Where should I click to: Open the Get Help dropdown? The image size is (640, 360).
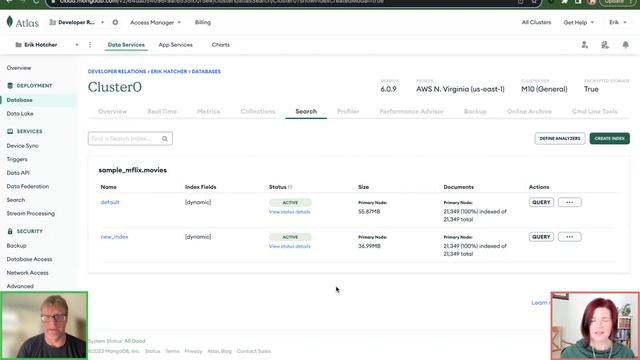coord(579,22)
